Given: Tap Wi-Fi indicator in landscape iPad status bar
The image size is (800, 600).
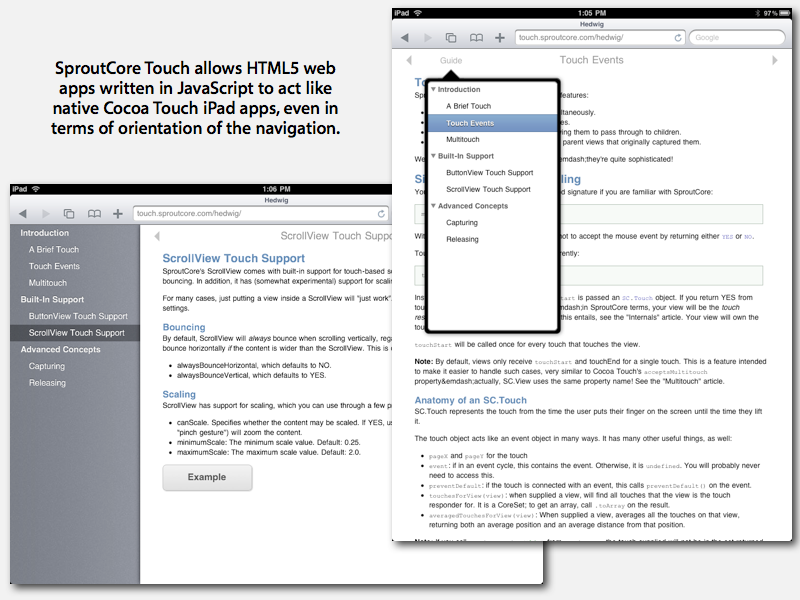Looking at the screenshot, I should 36,189.
